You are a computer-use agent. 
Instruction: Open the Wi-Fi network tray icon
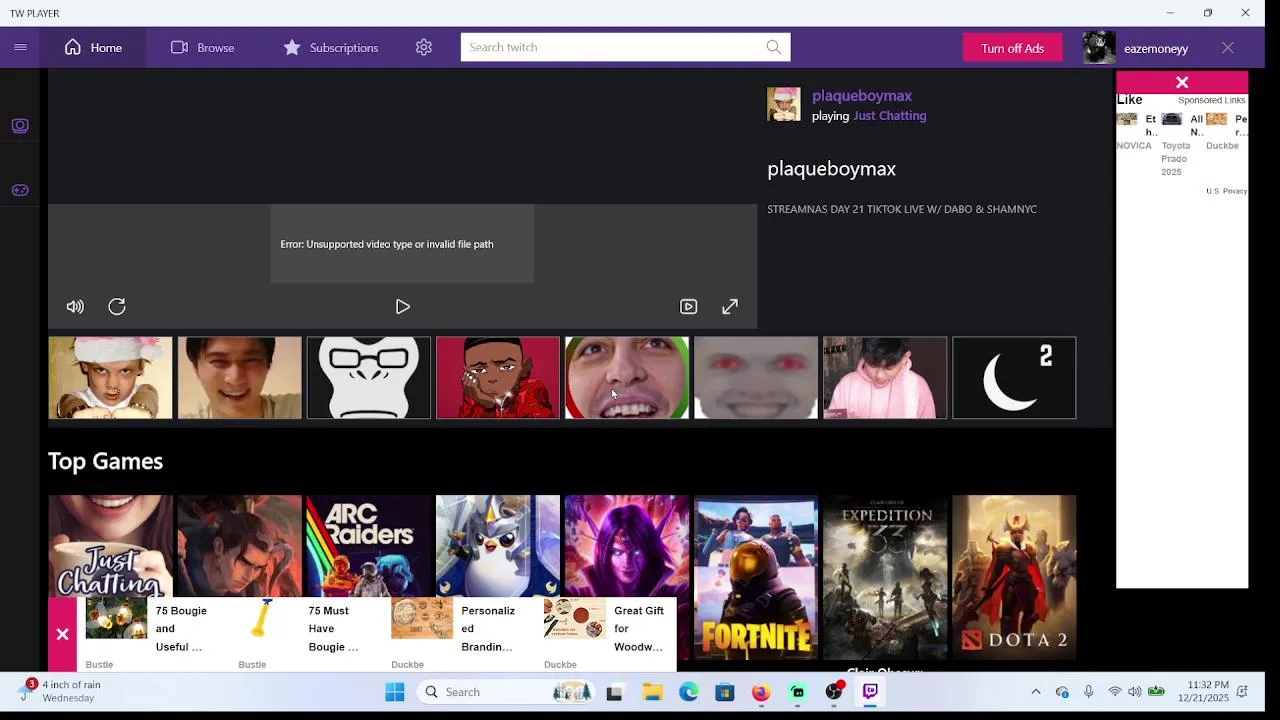(x=1114, y=692)
